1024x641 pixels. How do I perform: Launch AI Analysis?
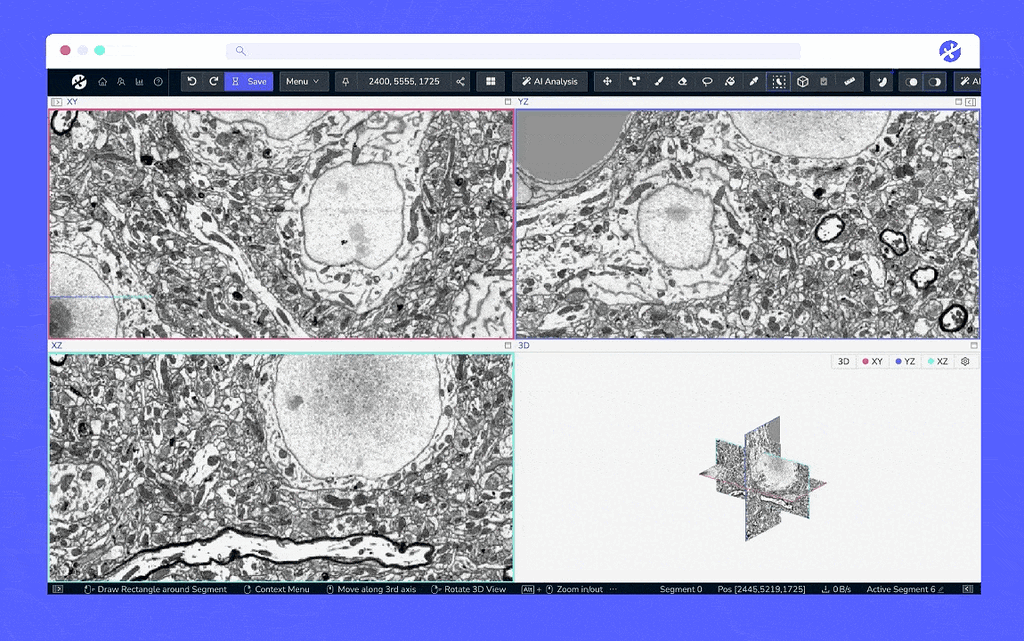(549, 82)
